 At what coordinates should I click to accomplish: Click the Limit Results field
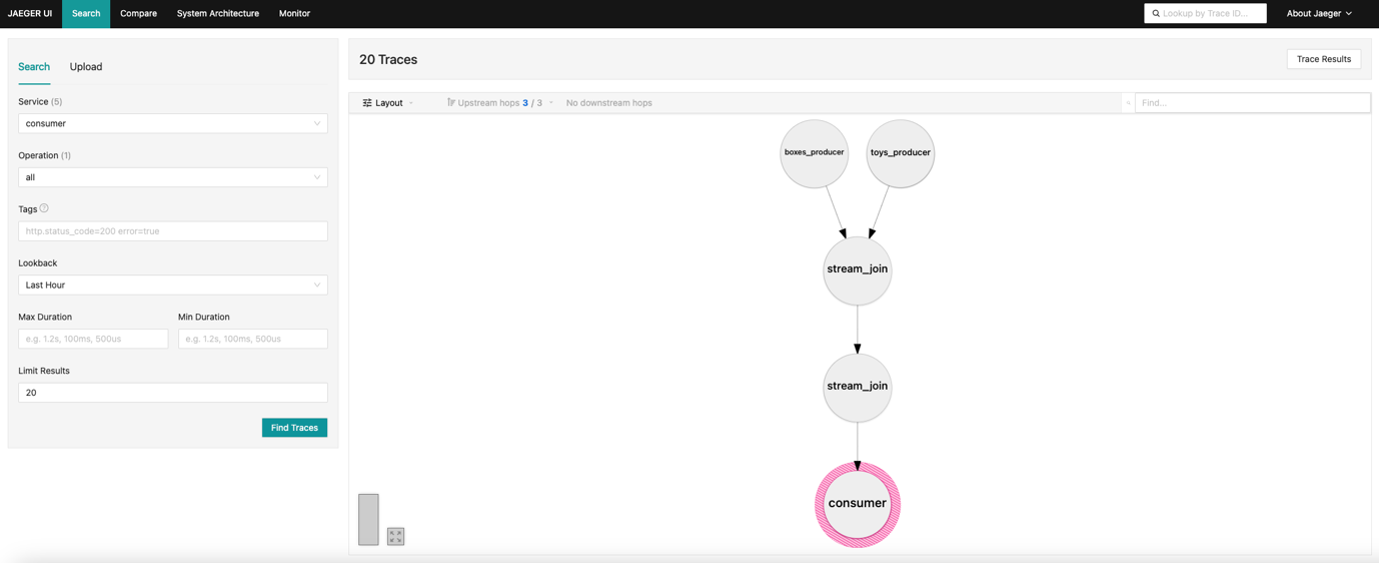tap(173, 393)
